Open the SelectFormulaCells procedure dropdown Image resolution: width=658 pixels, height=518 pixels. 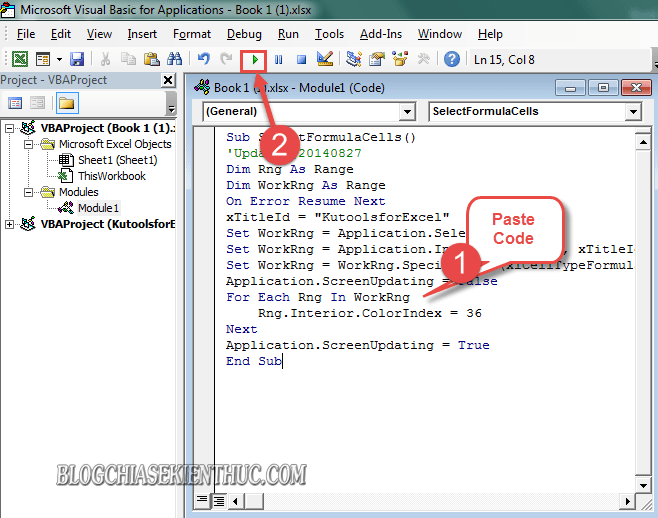[x=633, y=112]
